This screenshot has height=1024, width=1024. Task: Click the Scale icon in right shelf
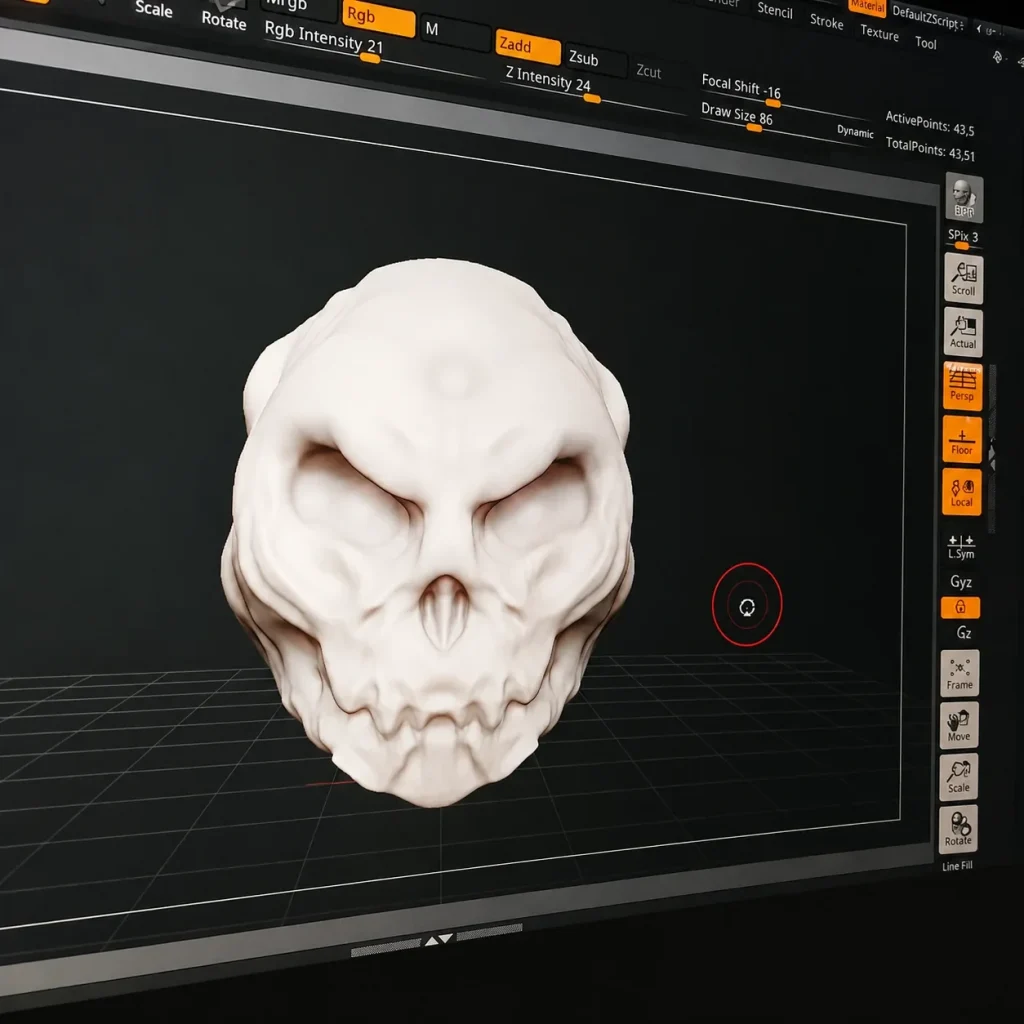959,777
